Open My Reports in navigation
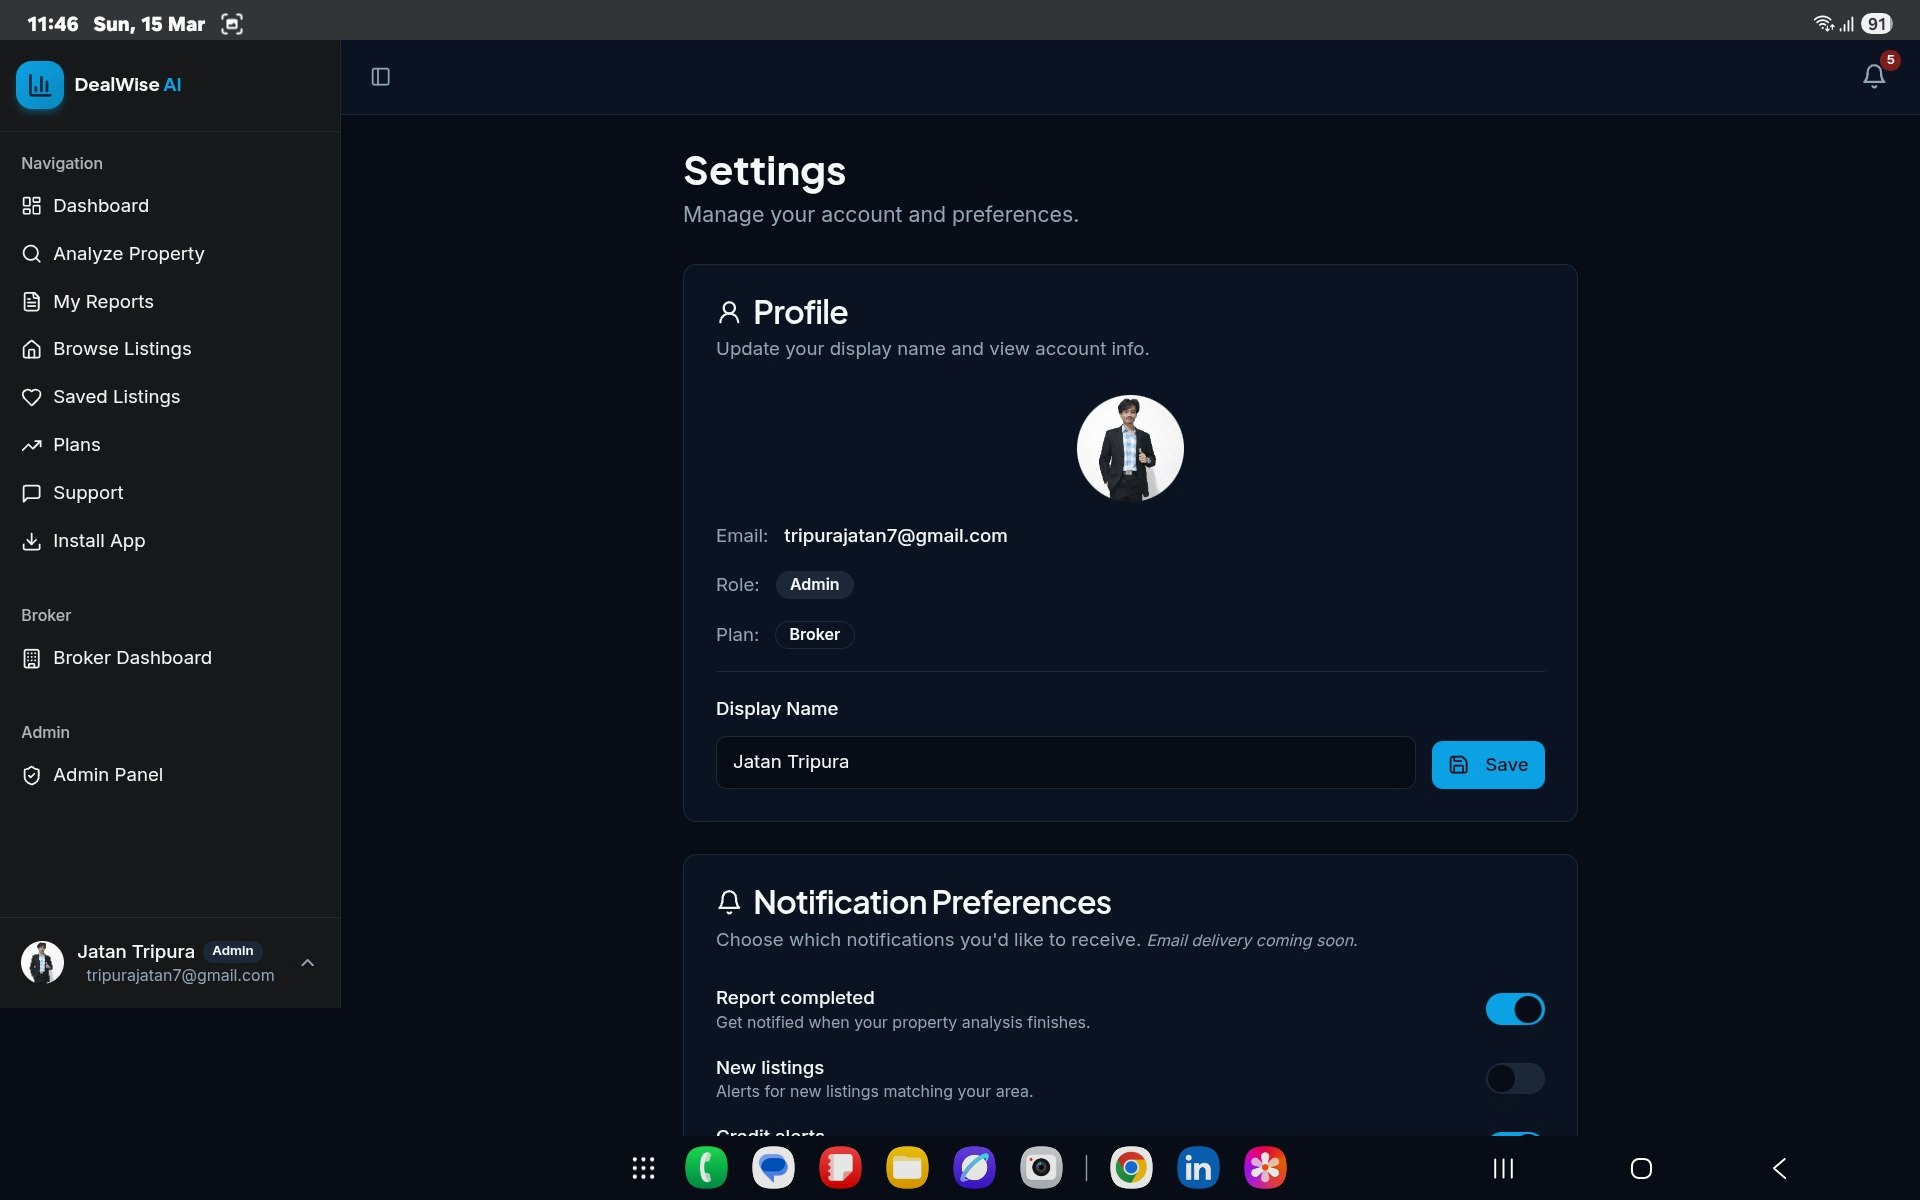1920x1200 pixels. pos(103,302)
